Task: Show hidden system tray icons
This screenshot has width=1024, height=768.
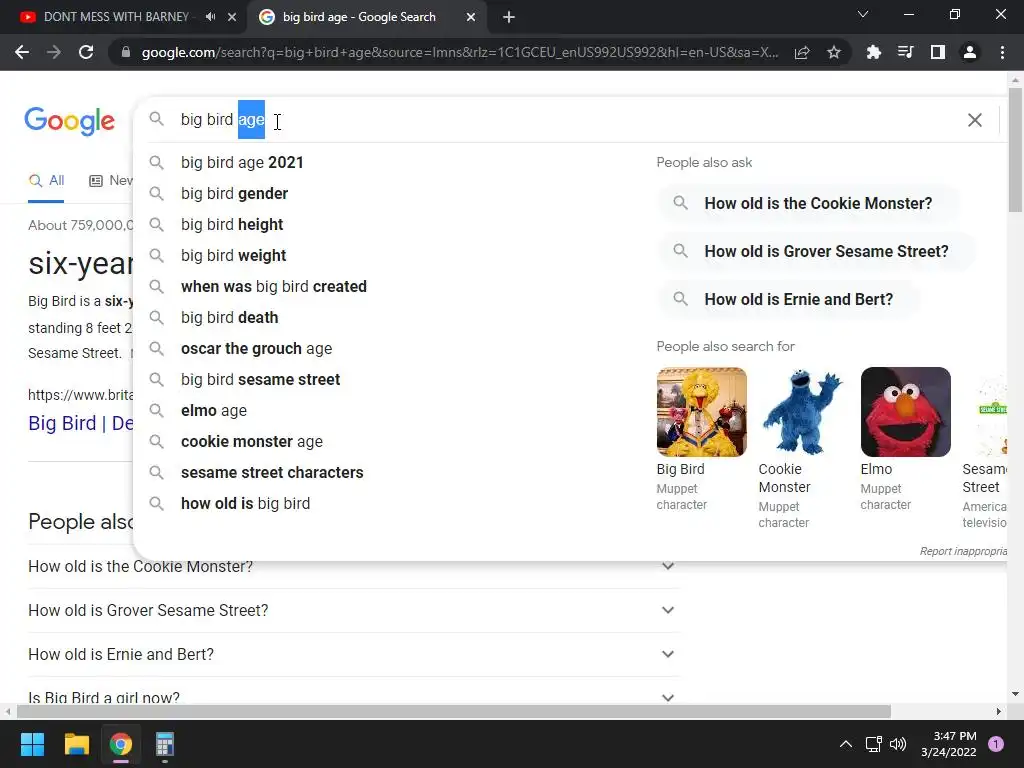Action: 845,744
